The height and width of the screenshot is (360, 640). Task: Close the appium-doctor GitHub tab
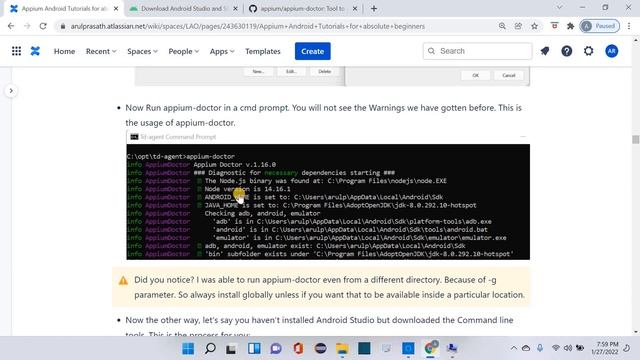click(x=355, y=9)
